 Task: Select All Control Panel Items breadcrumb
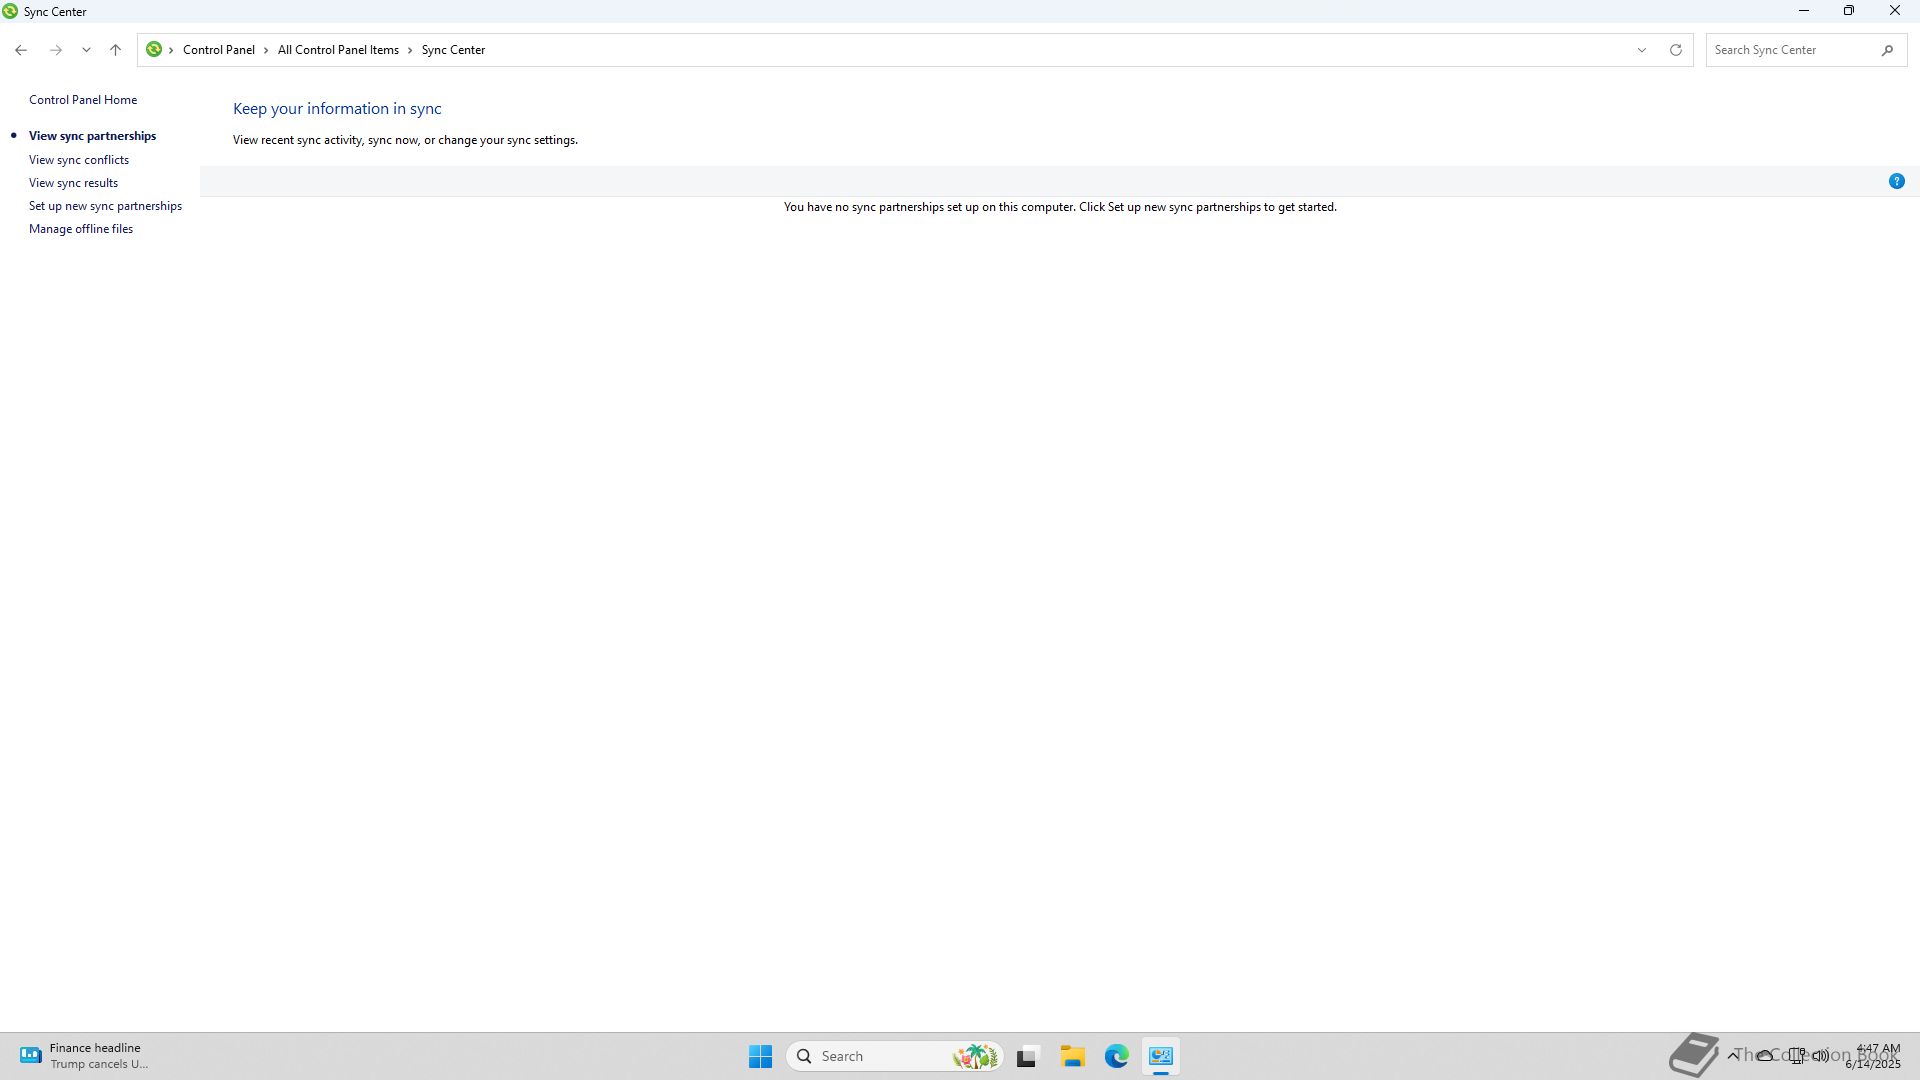(338, 50)
